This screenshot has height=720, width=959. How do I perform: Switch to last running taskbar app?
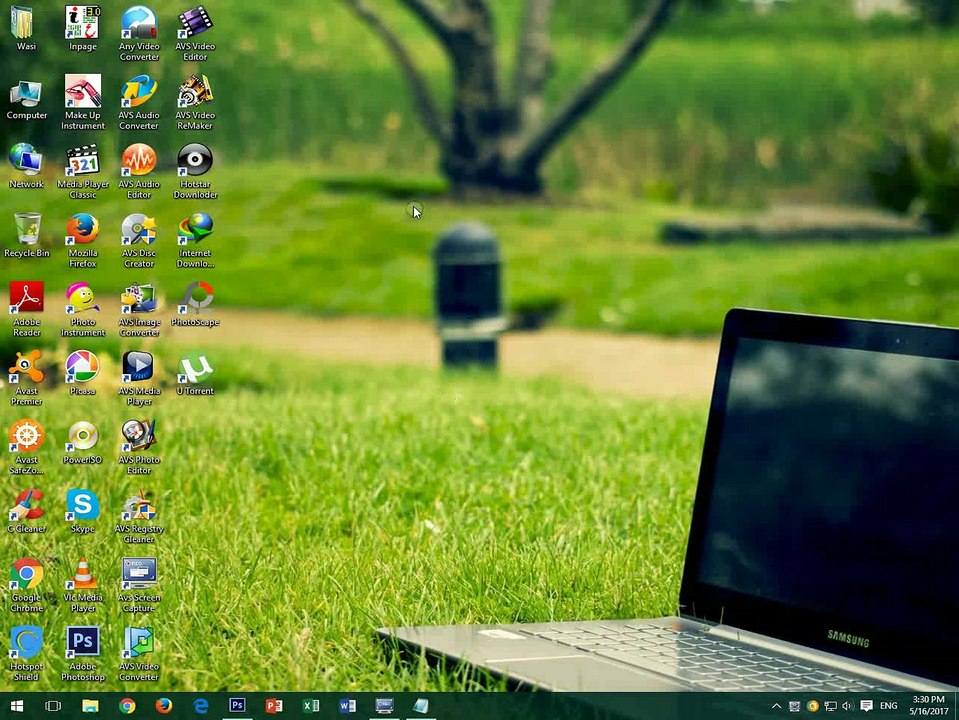421,706
